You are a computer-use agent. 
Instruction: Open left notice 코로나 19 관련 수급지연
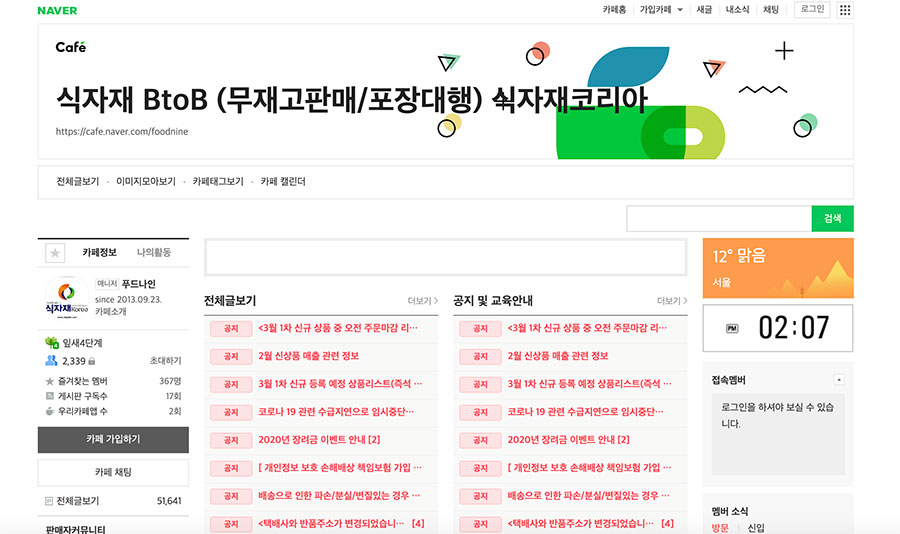tap(336, 412)
